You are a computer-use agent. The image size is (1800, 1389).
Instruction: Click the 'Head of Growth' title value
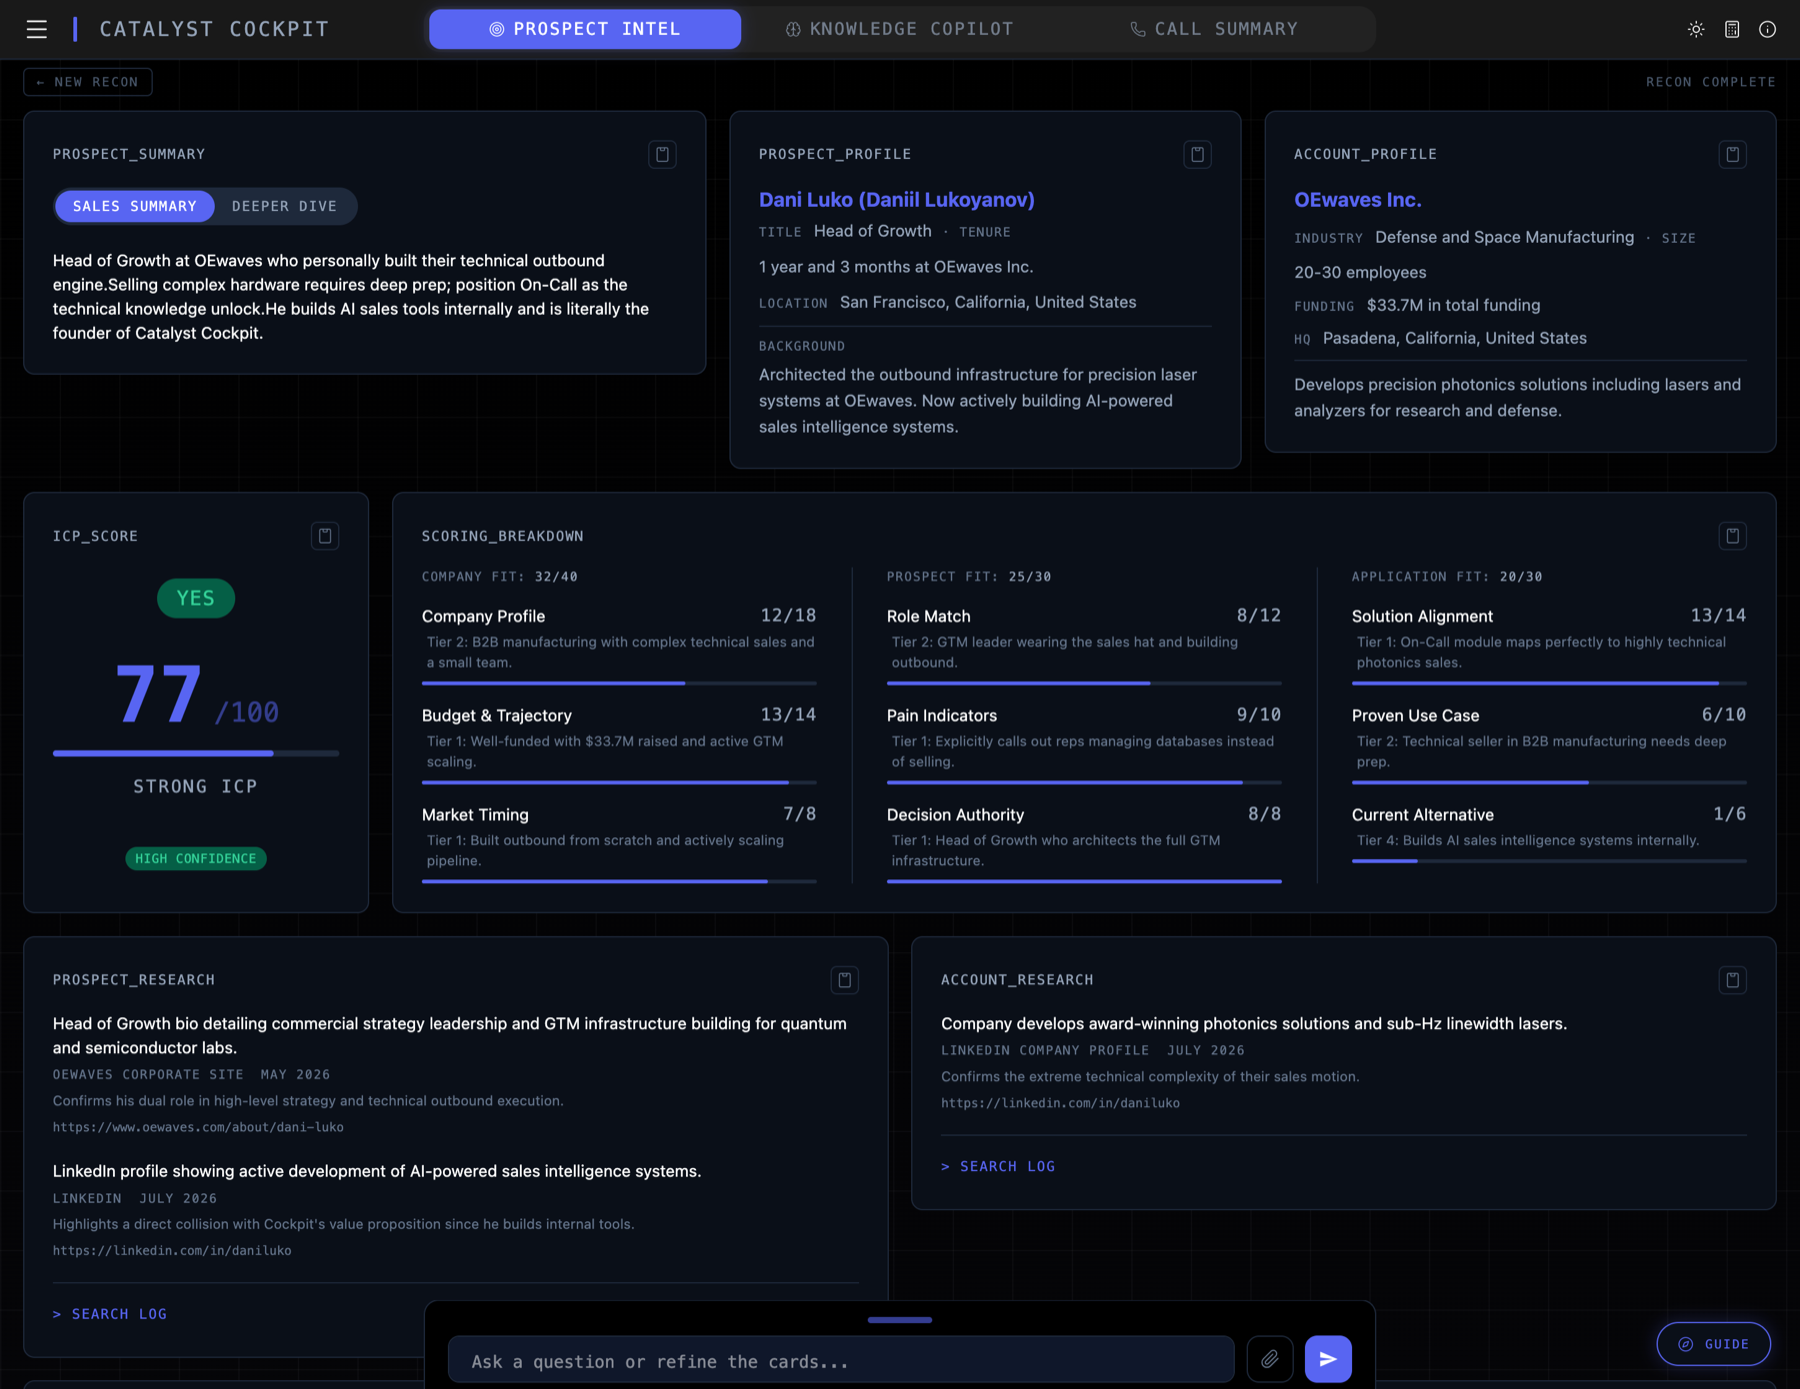873,231
